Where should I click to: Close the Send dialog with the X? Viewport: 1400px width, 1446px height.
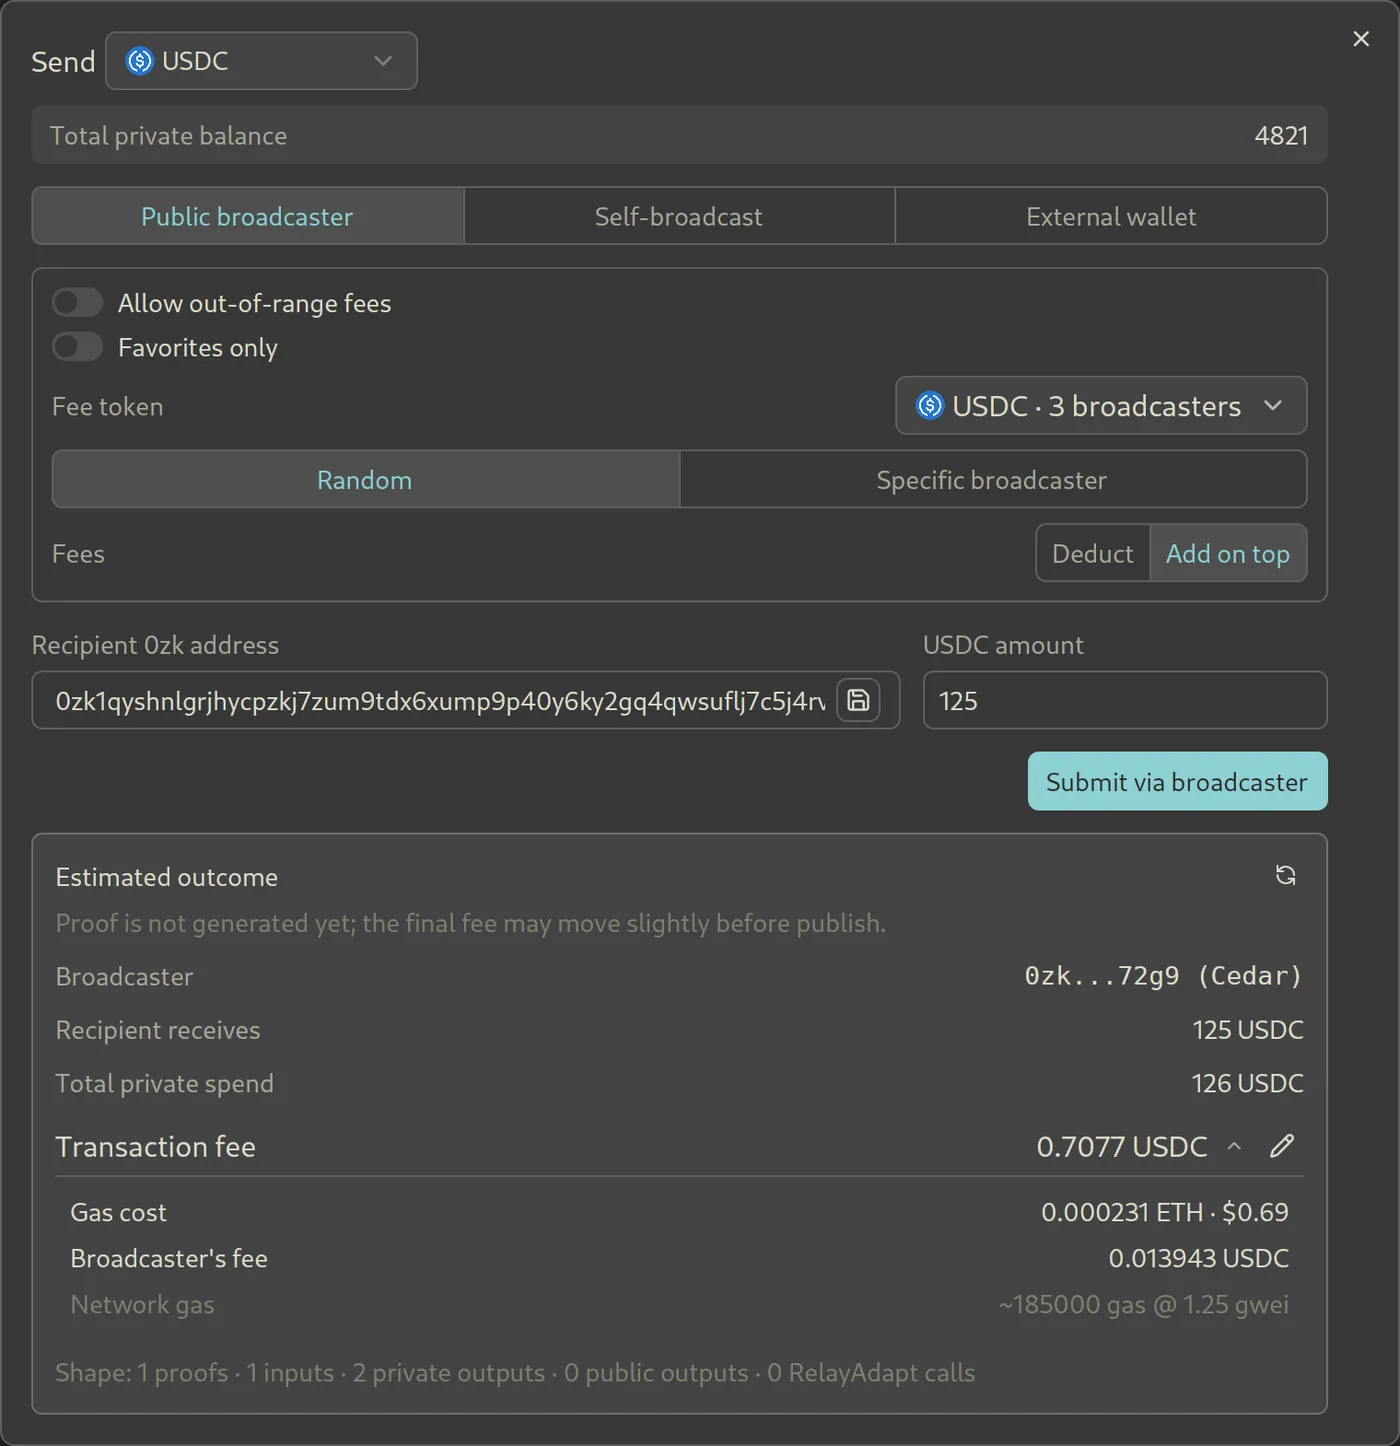(1361, 39)
